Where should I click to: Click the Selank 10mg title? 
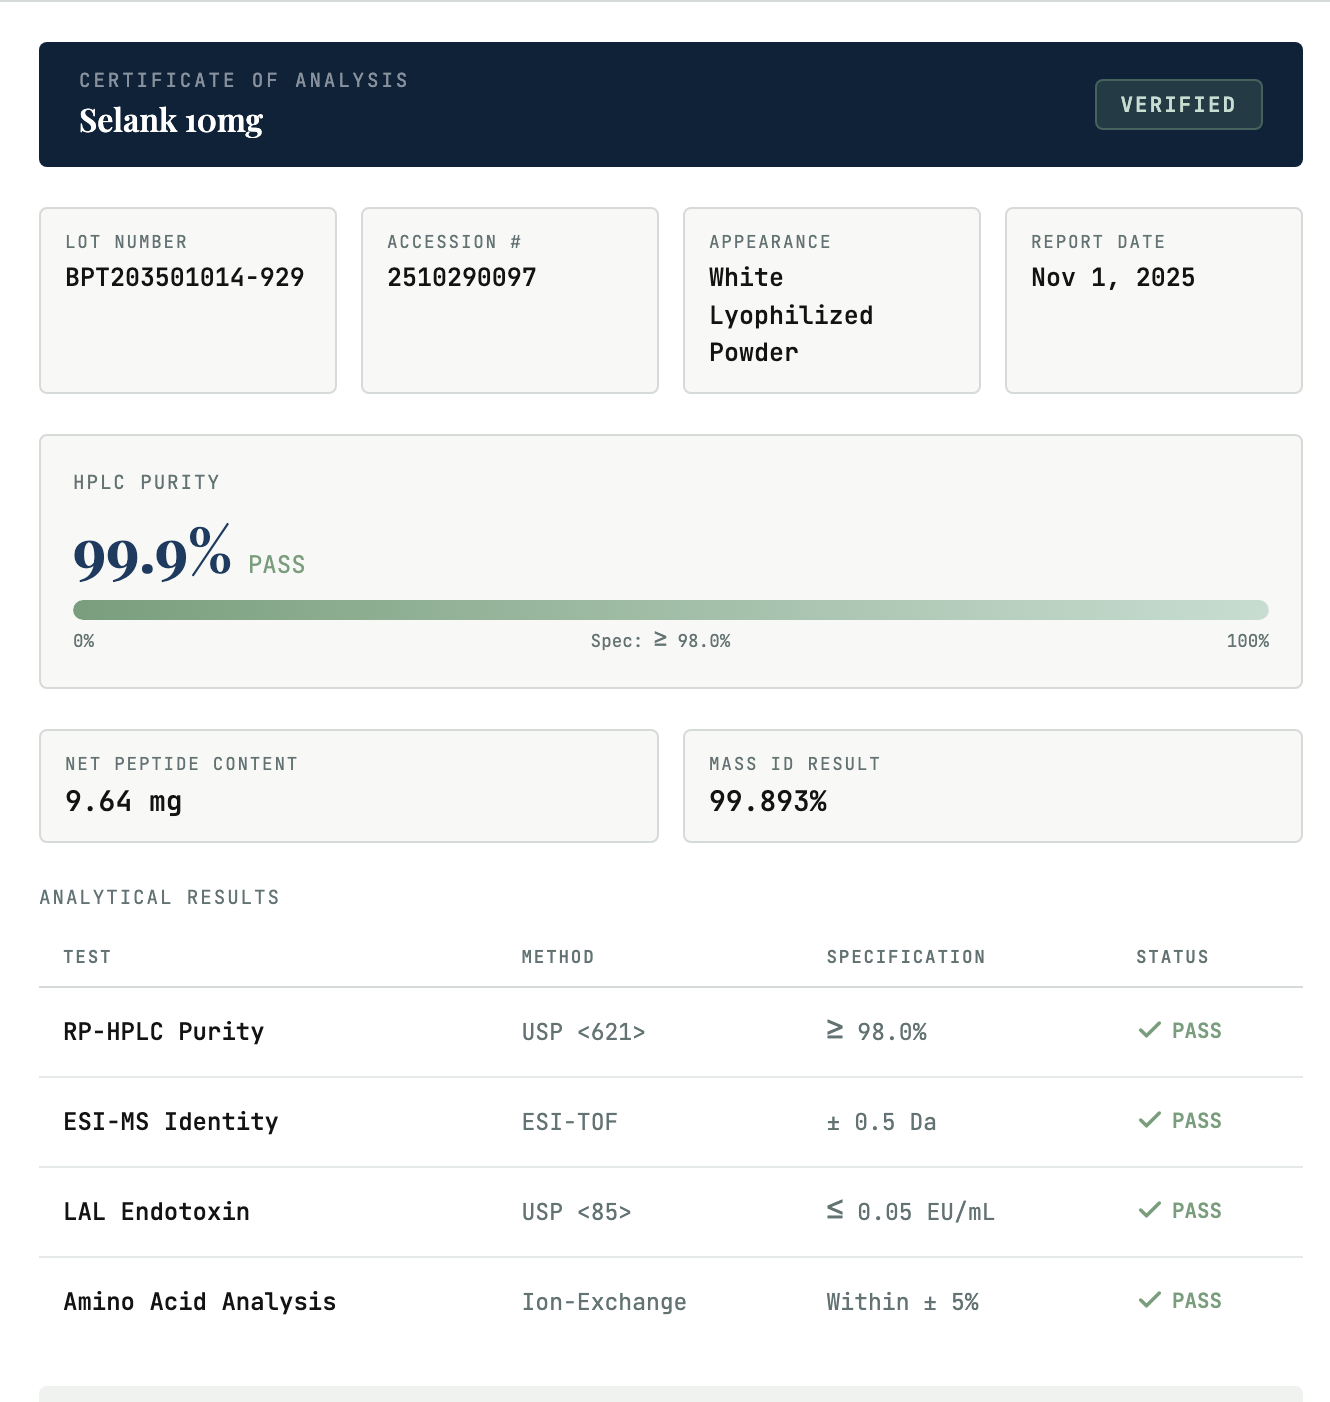pyautogui.click(x=171, y=121)
